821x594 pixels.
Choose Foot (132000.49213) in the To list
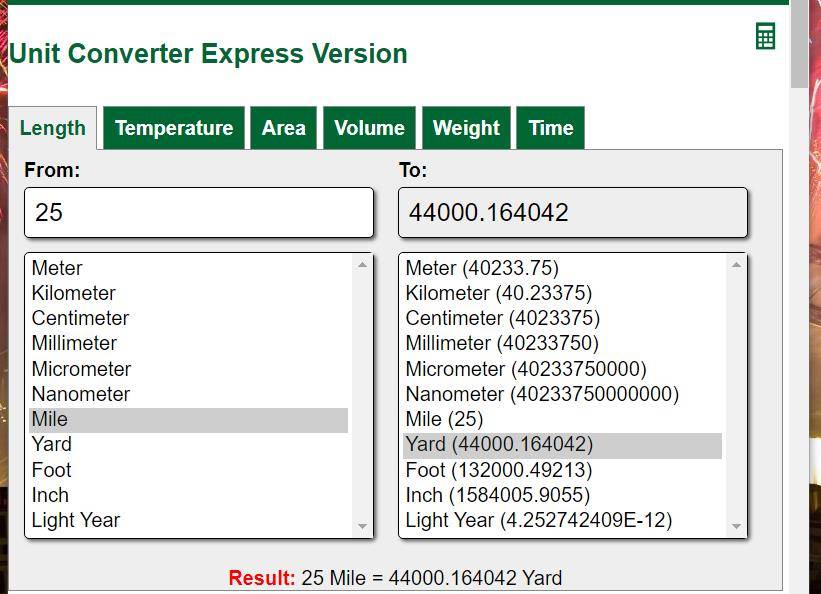pyautogui.click(x=563, y=470)
